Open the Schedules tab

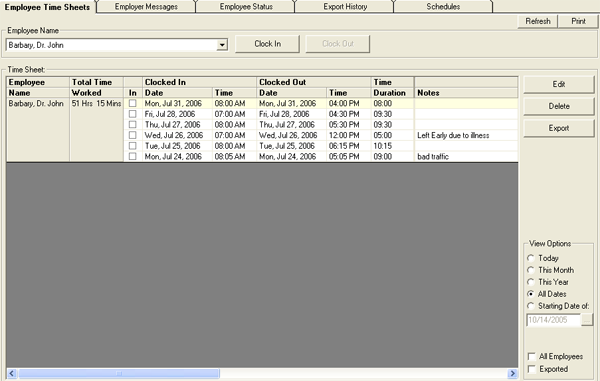click(443, 7)
